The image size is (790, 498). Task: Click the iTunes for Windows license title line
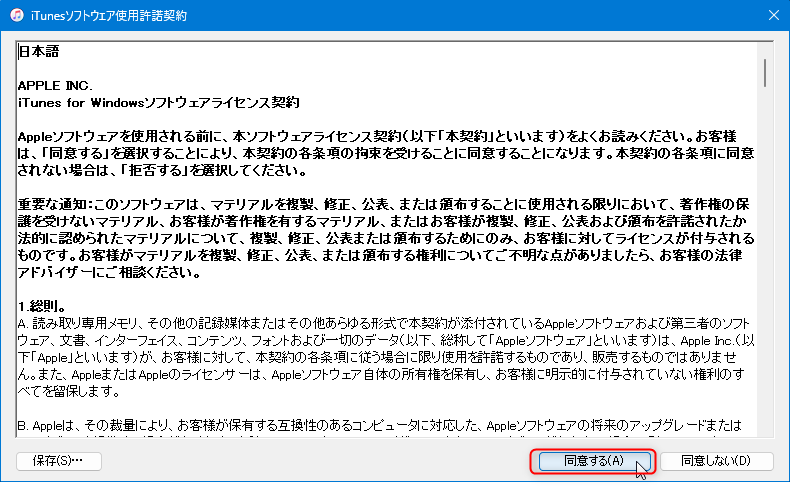[x=159, y=102]
